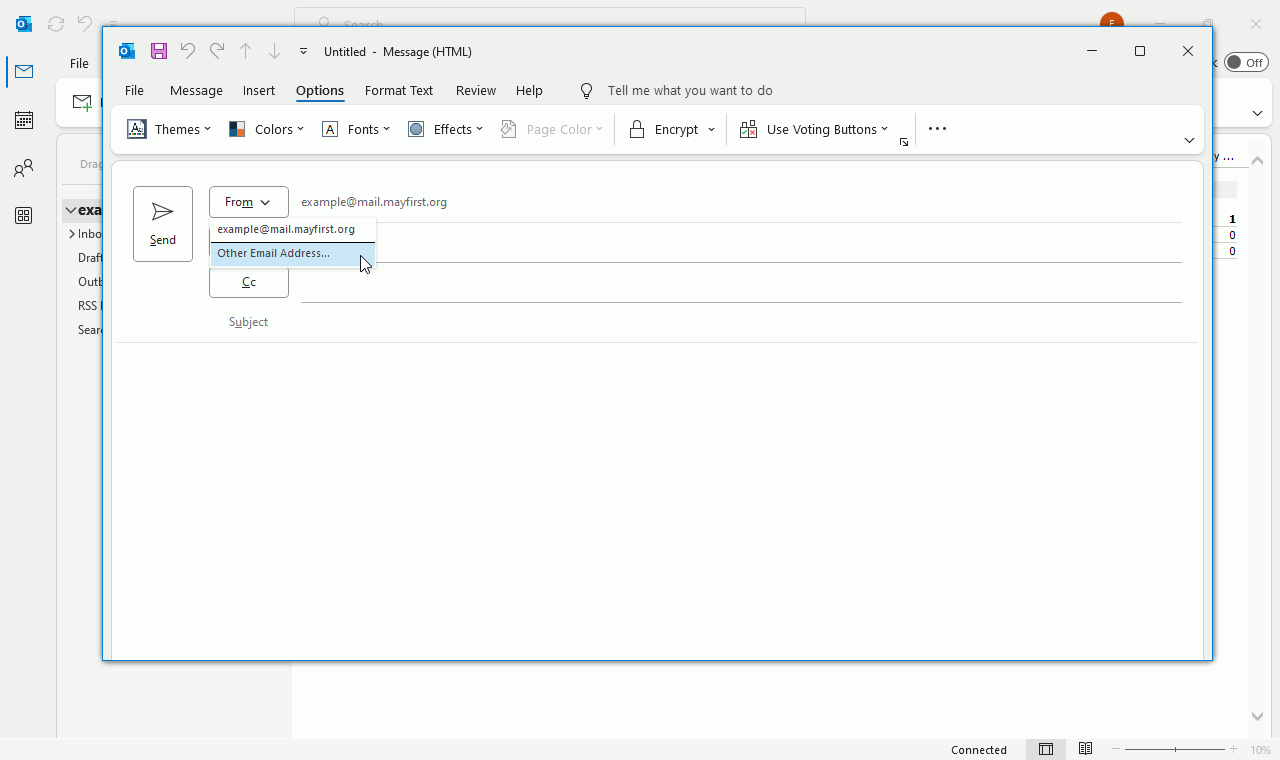Open the Colors theme dropdown
The image size is (1280, 760).
(266, 129)
